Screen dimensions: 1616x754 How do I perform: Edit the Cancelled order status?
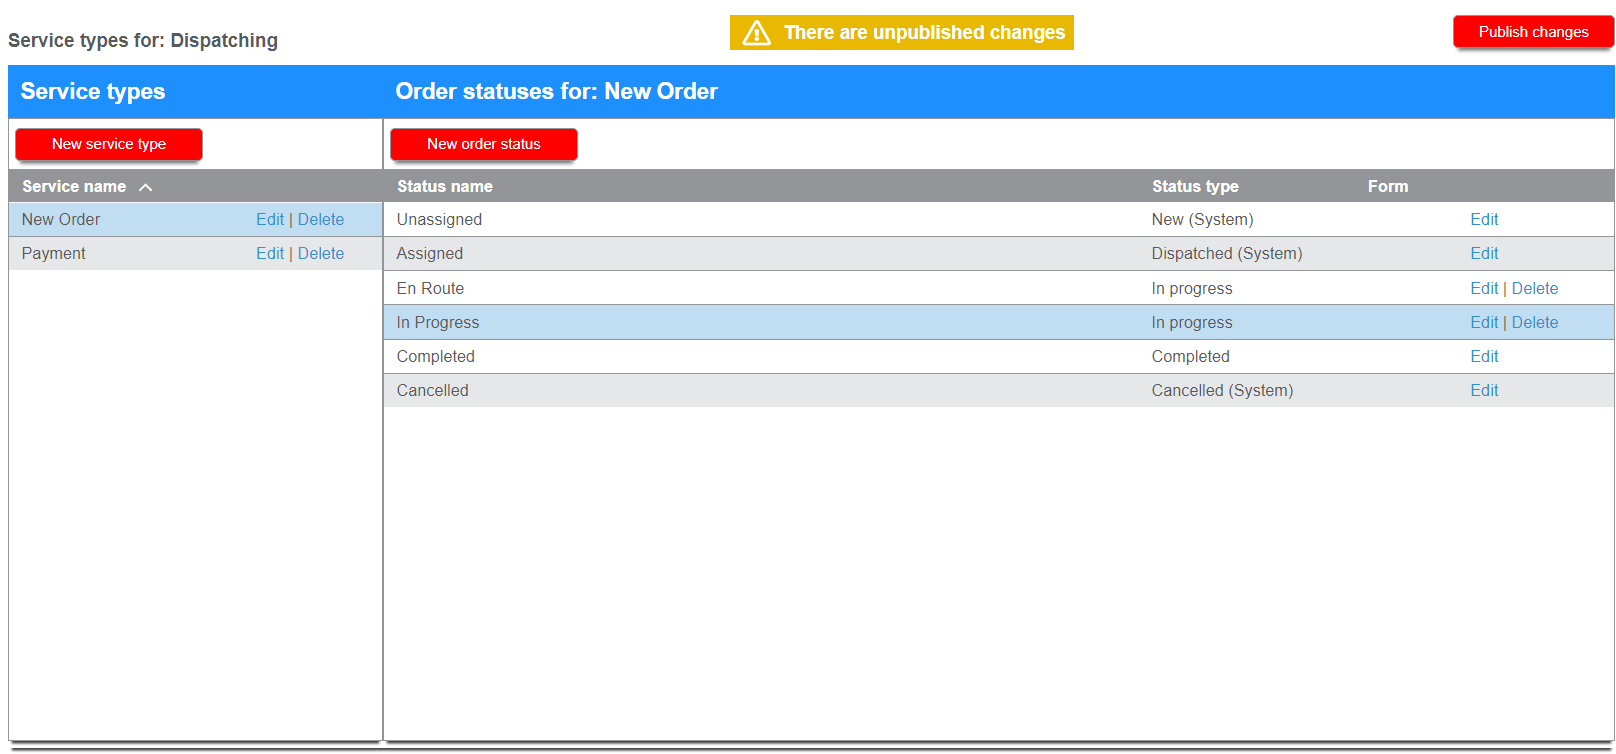[x=1483, y=391]
